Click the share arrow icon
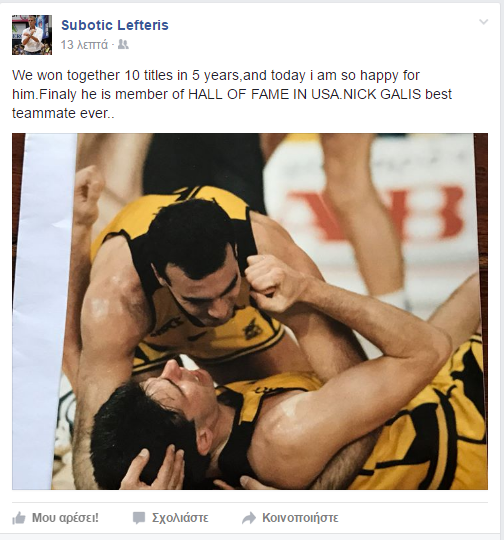The image size is (504, 540). [x=249, y=518]
